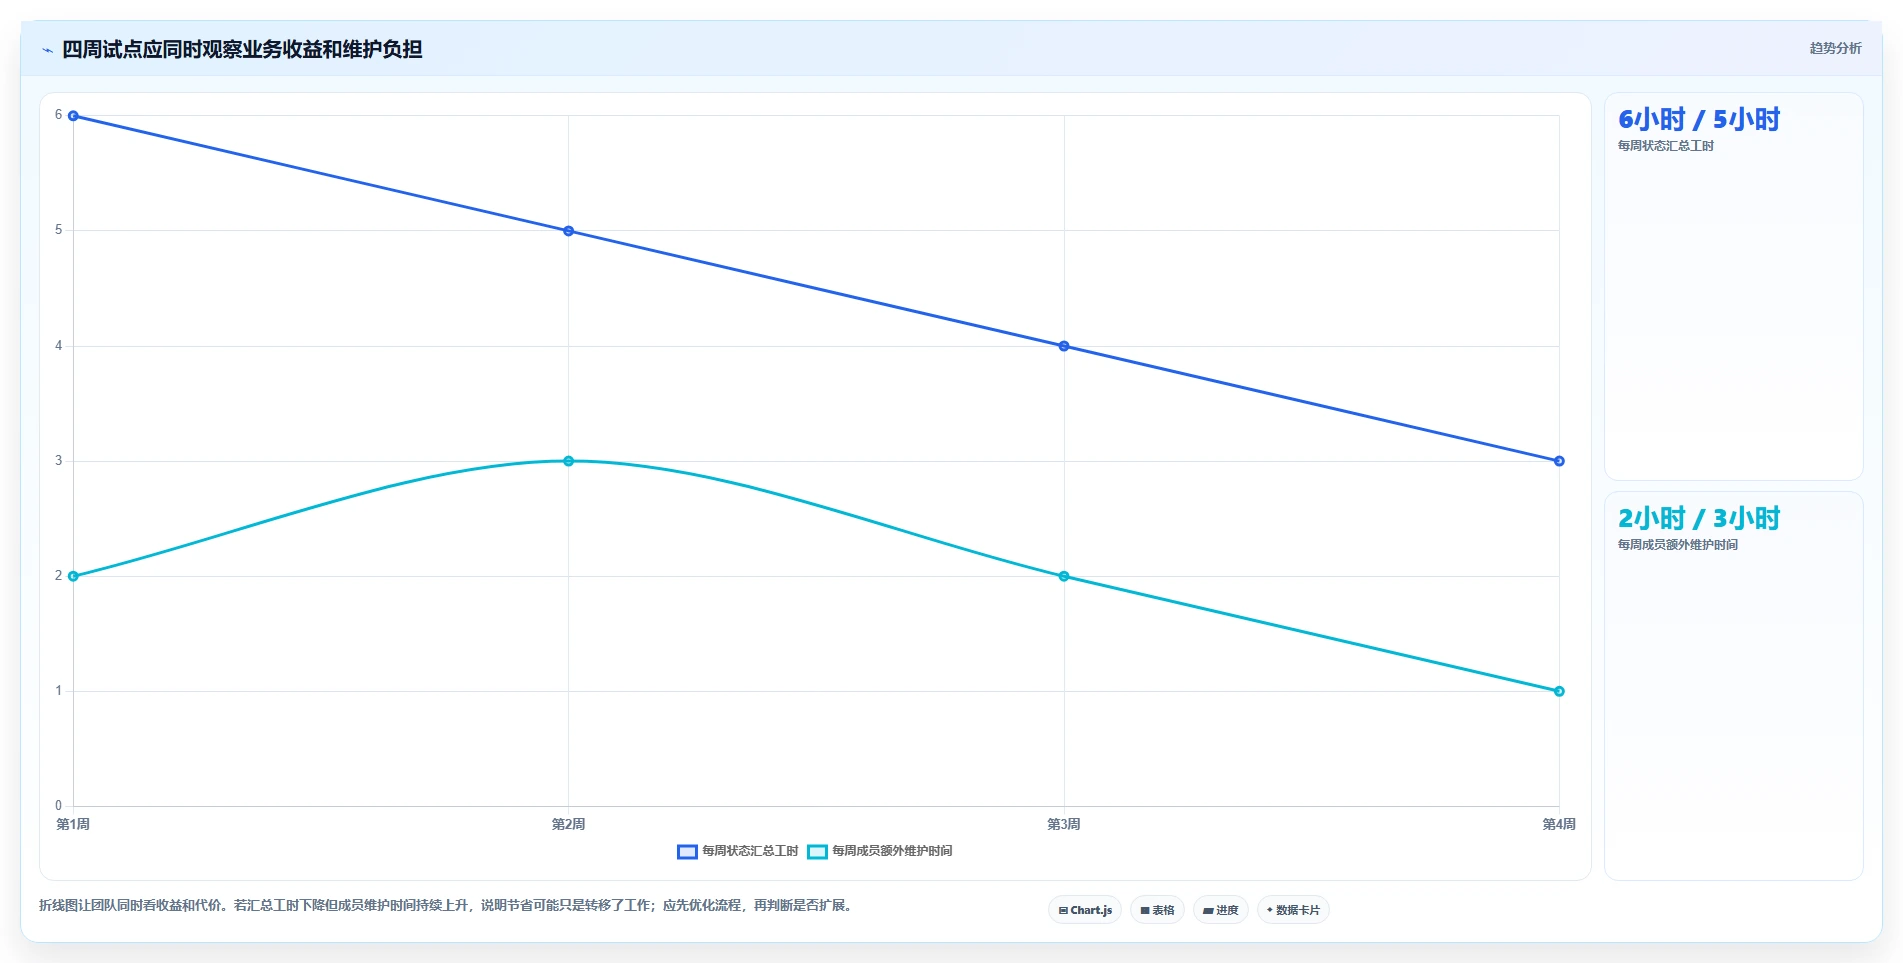Click the 2小时 / 3小时 stat value
This screenshot has height=963, width=1903.
1699,518
